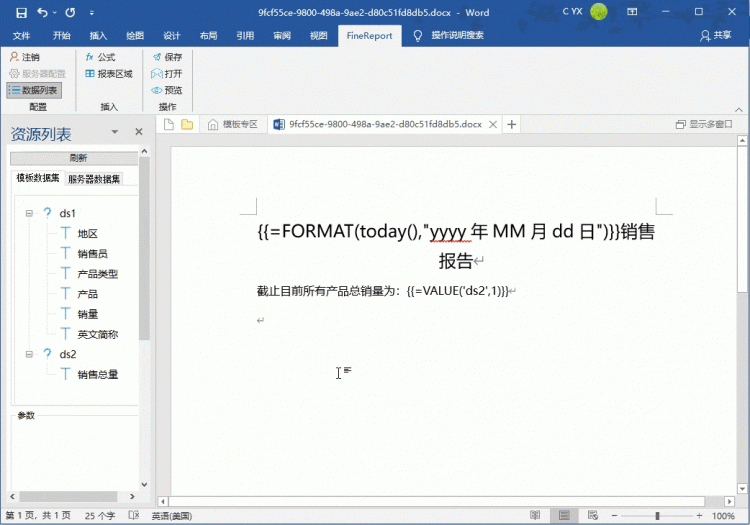The image size is (750, 525).
Task: Select the 销售员 field
Action: [x=92, y=253]
